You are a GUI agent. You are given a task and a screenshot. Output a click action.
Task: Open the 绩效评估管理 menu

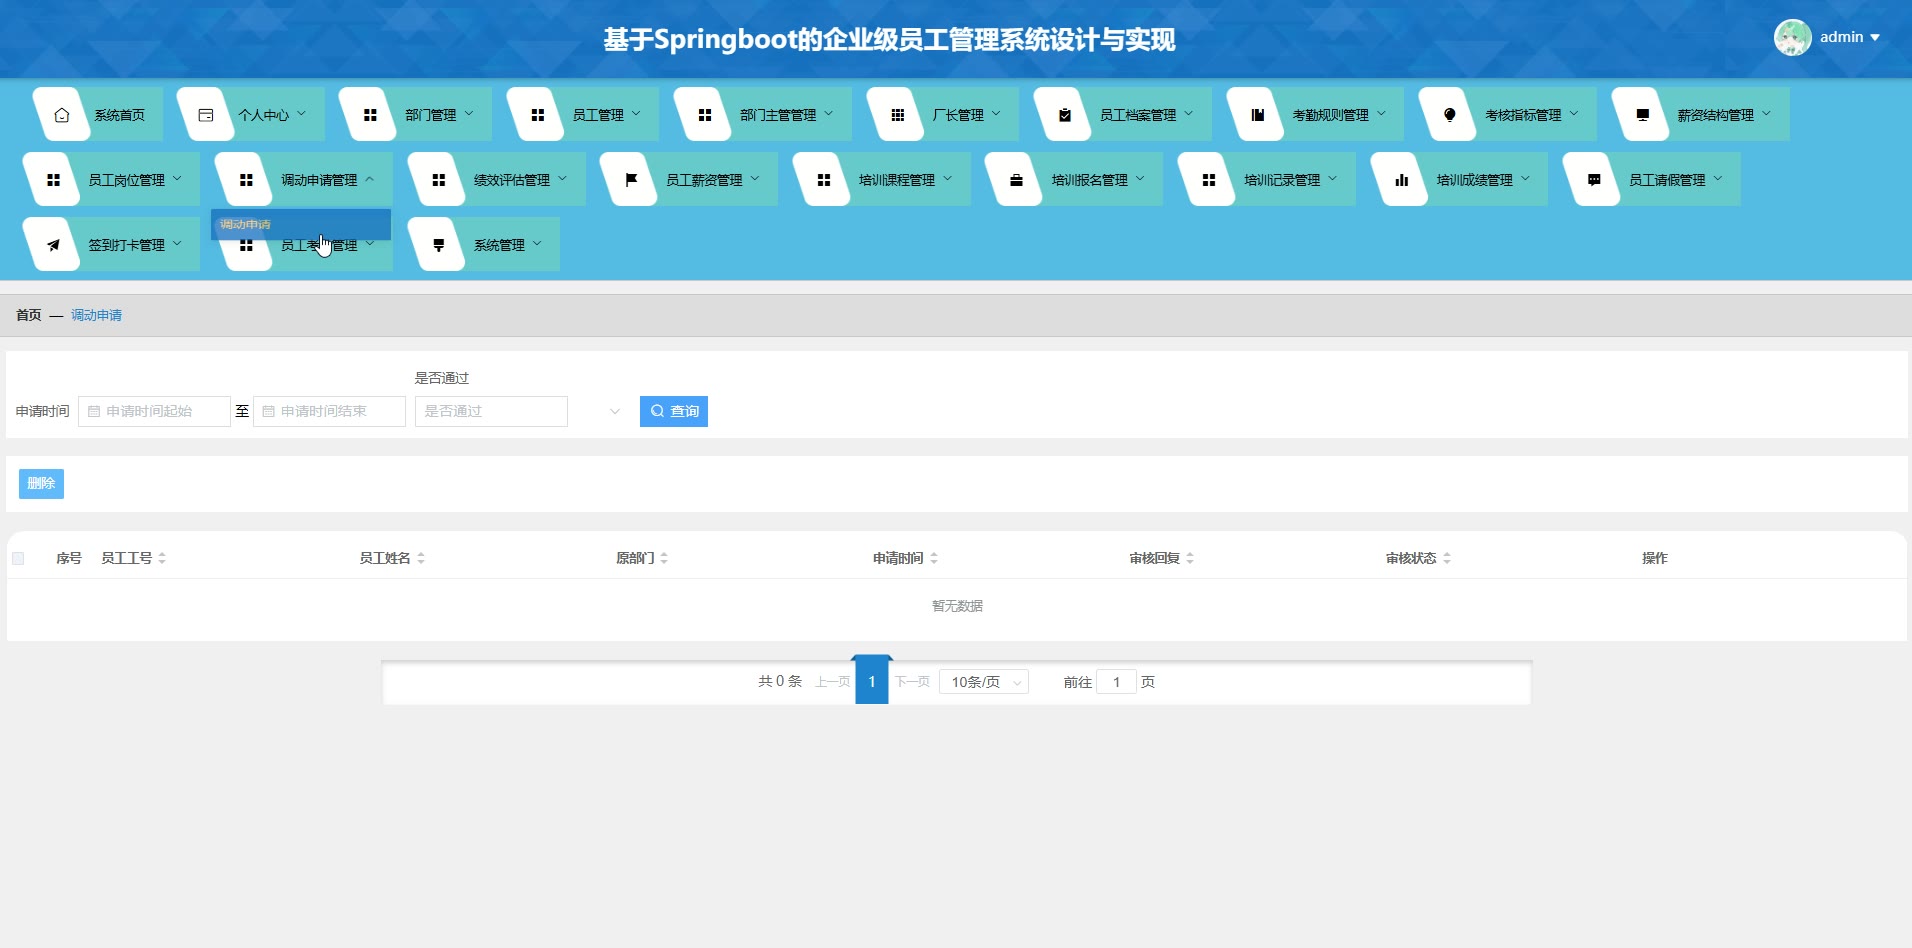[x=511, y=180]
